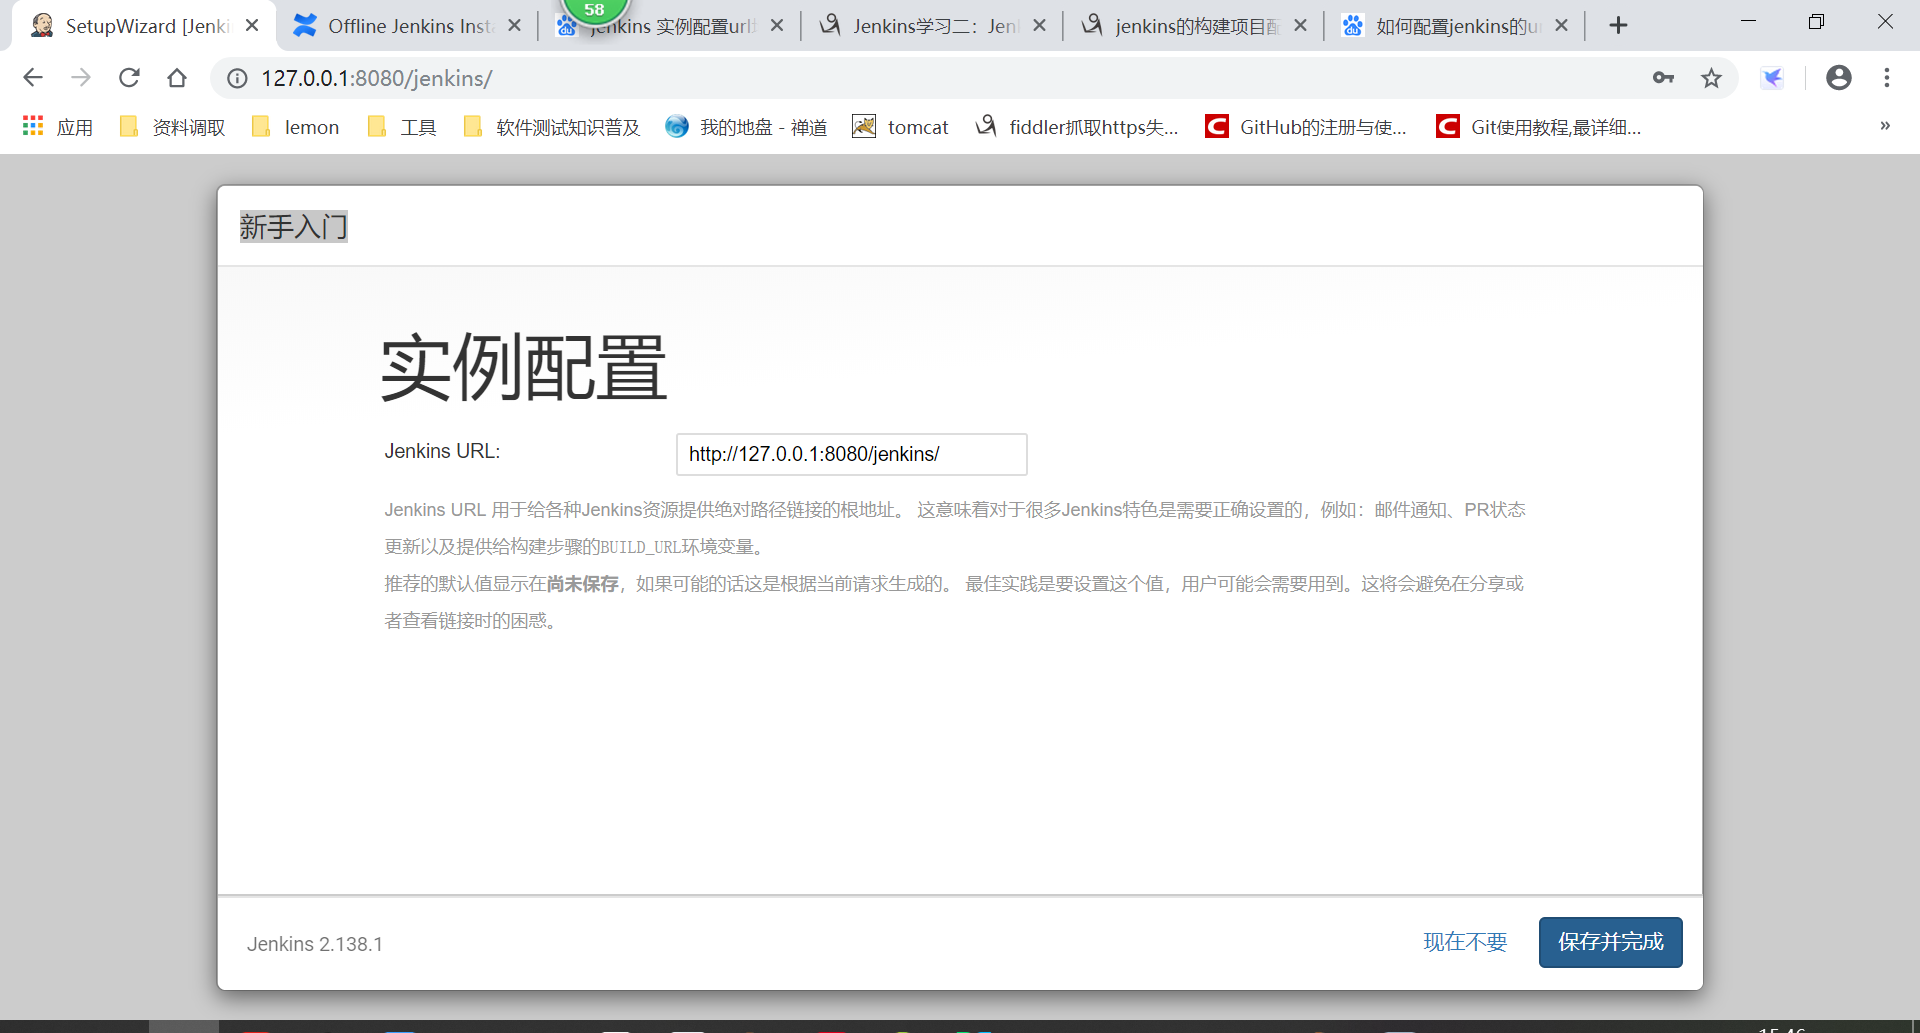The height and width of the screenshot is (1033, 1920).
Task: Open a new tab with the plus button
Action: pyautogui.click(x=1618, y=25)
